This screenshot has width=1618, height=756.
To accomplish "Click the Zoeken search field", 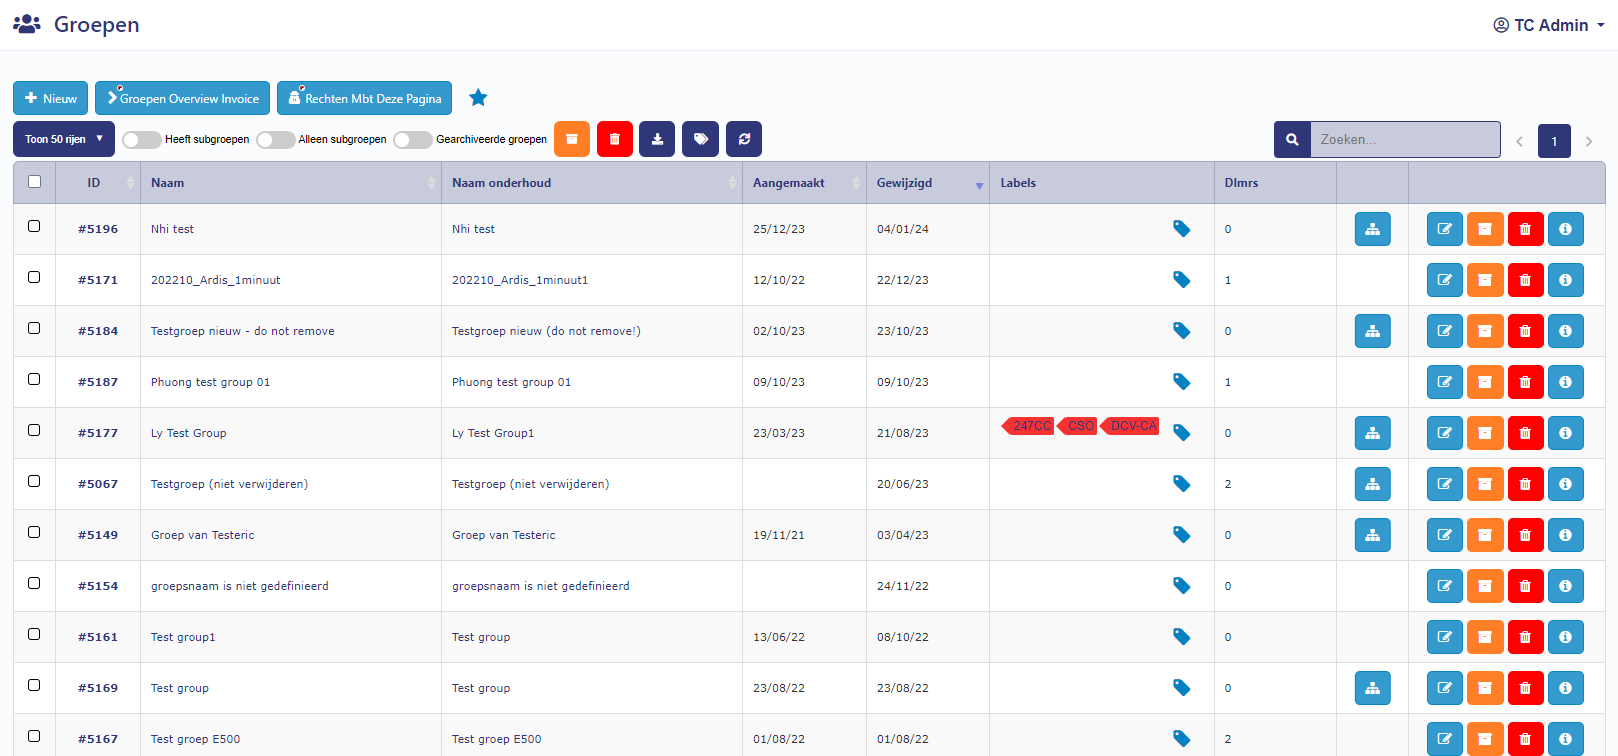I will point(1404,139).
